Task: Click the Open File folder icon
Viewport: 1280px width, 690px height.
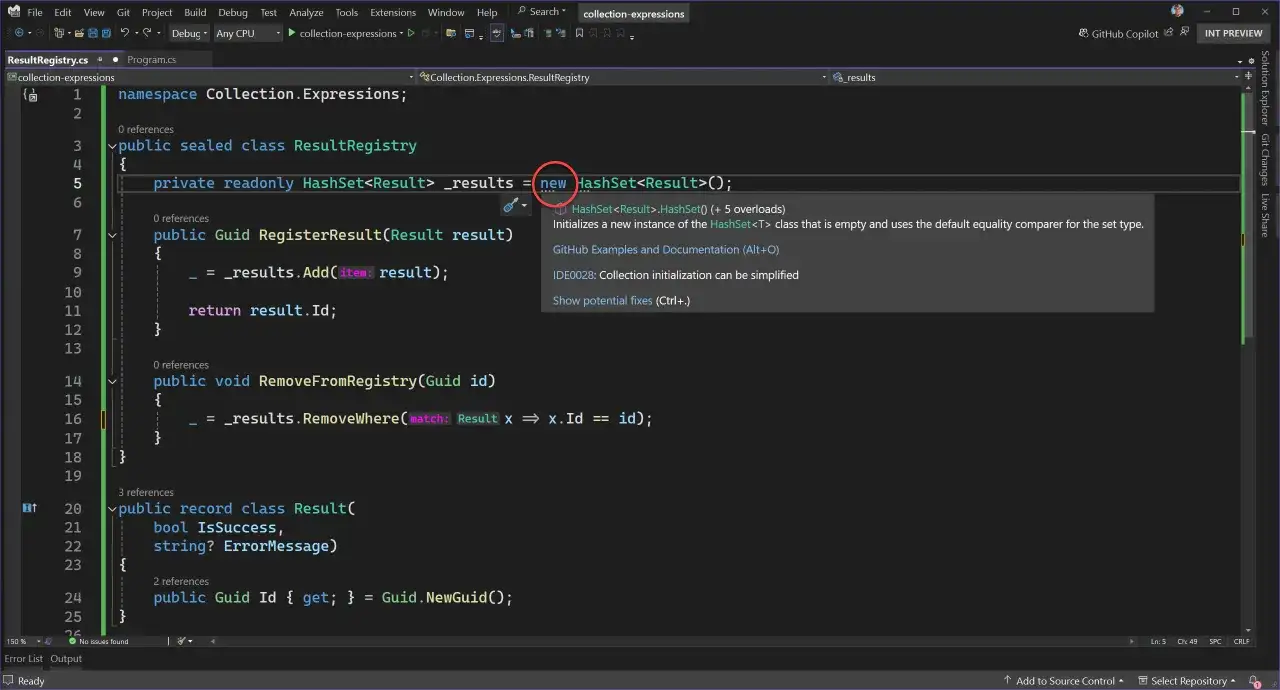Action: point(79,33)
